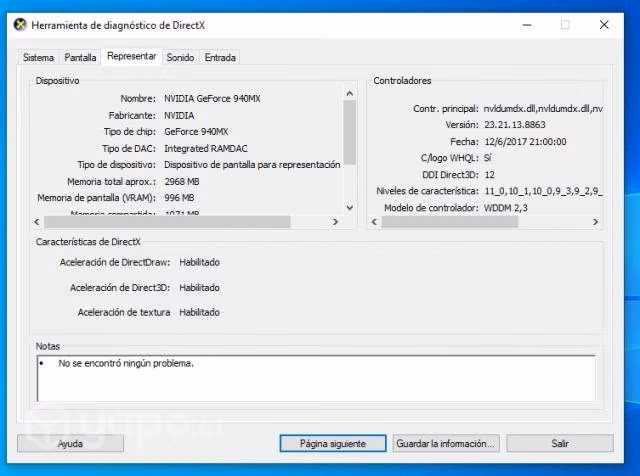
Task: Click the Niveles de característica label
Action: (x=427, y=191)
